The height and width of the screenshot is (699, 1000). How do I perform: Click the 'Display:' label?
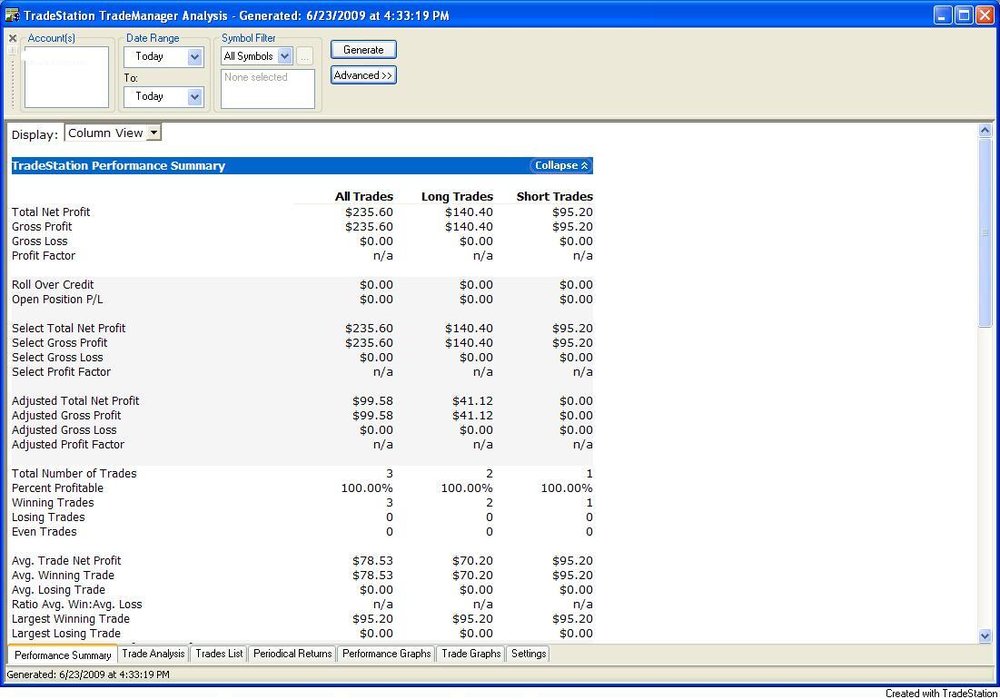click(34, 135)
